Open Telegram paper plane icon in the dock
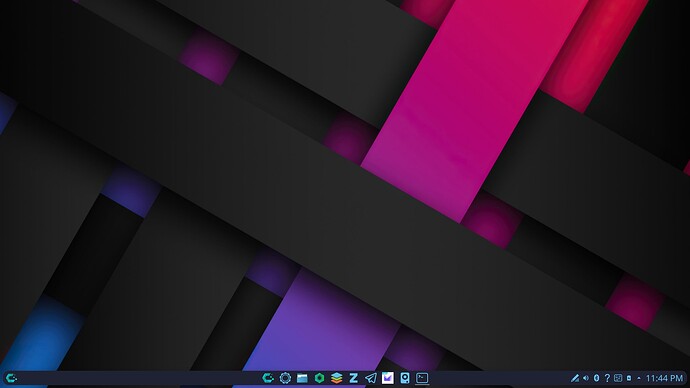Image resolution: width=690 pixels, height=388 pixels. coord(371,378)
